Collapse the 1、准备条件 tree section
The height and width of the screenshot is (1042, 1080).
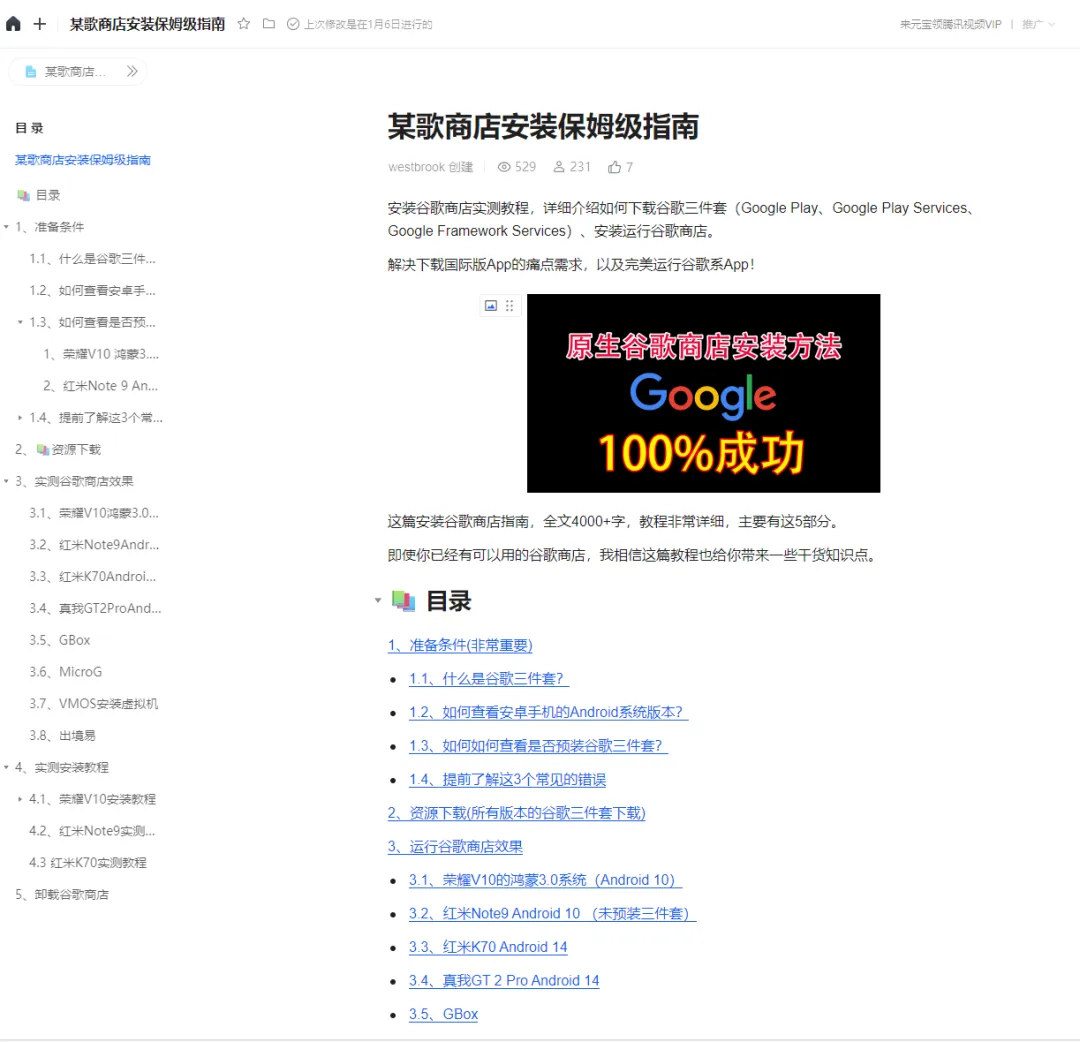[6, 227]
